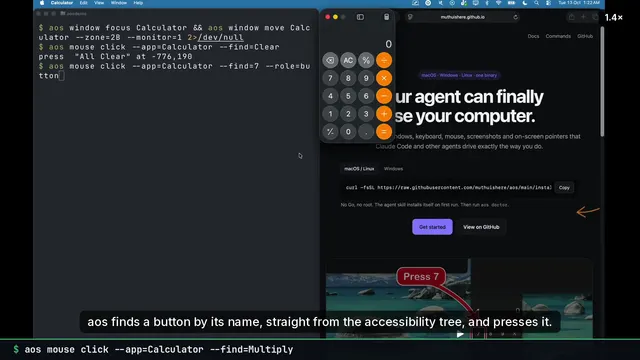
Task: Click the plus/minus sign toggle key
Action: pyautogui.click(x=330, y=131)
